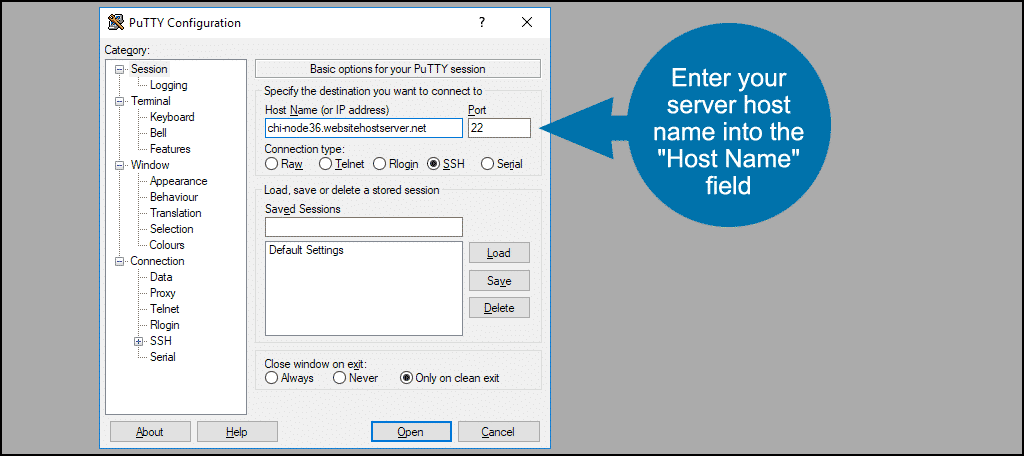Open the Selection settings category

[x=172, y=229]
